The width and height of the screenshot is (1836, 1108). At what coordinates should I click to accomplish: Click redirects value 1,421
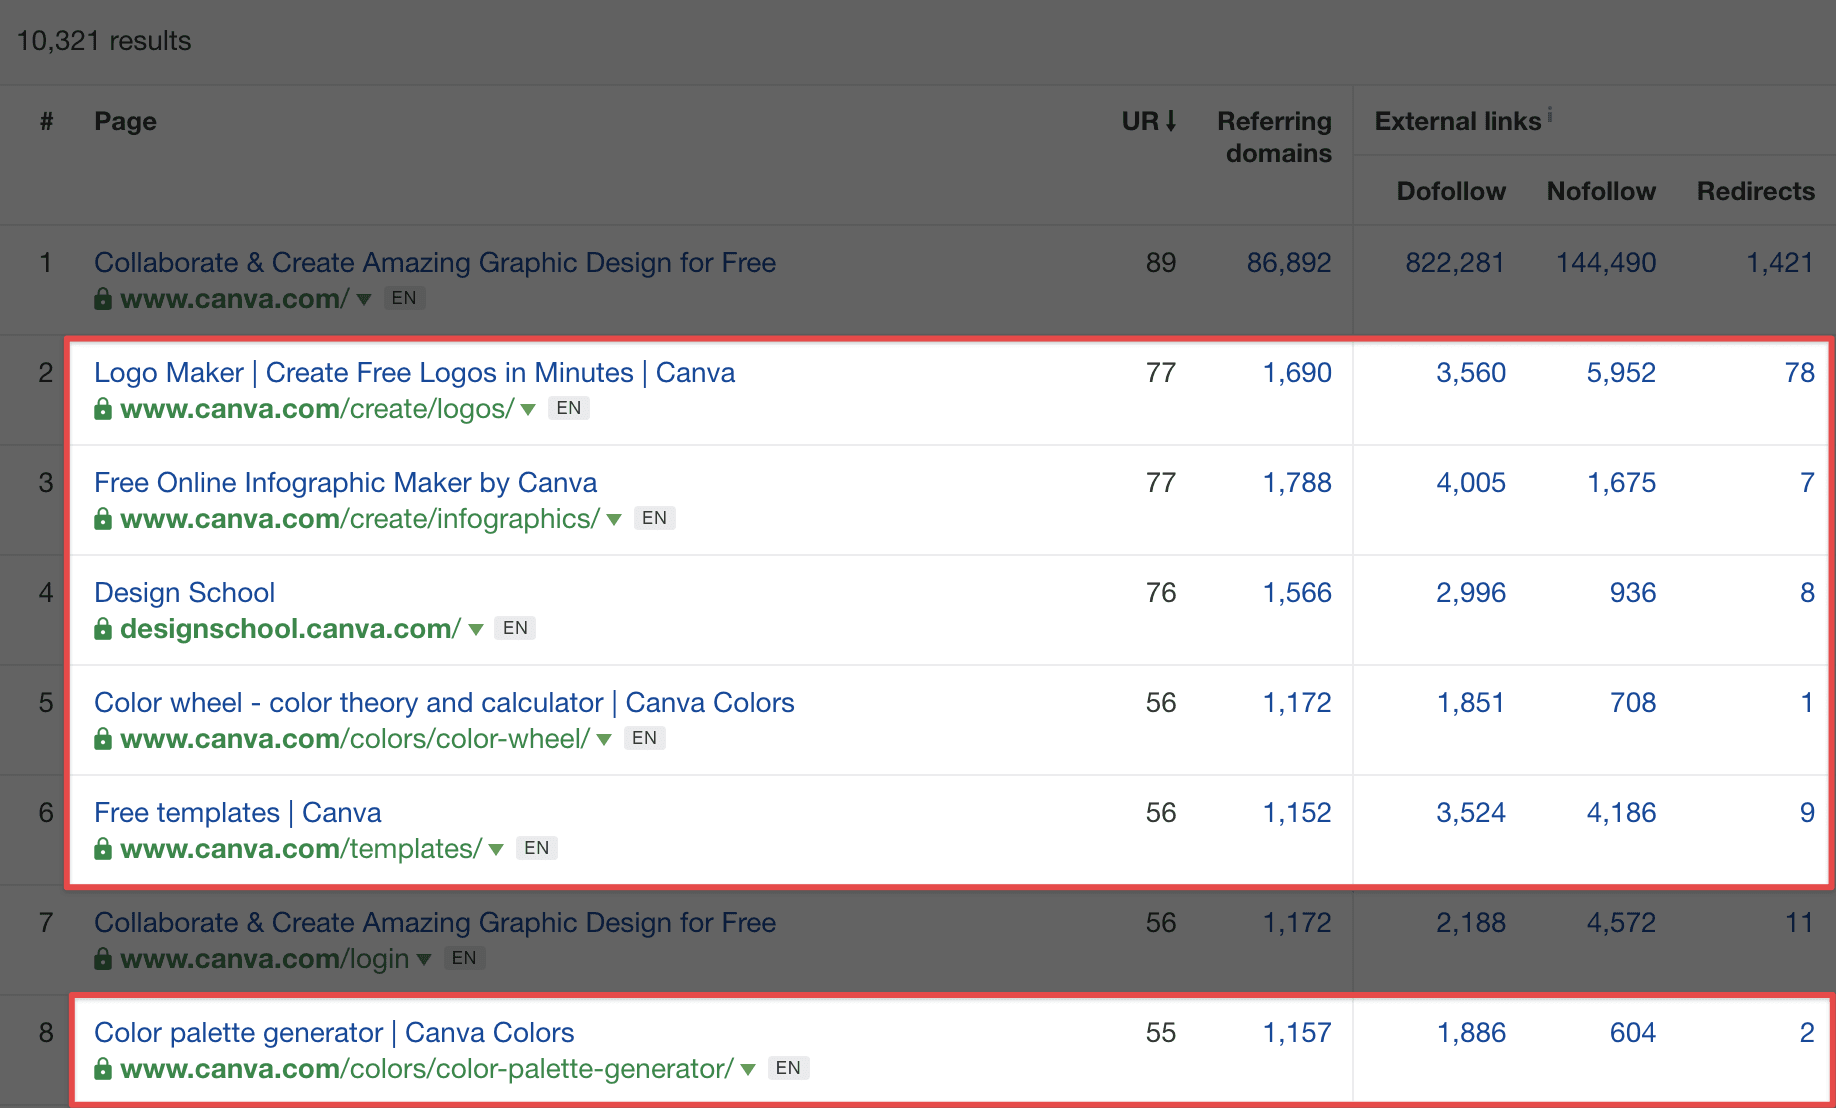tap(1780, 263)
